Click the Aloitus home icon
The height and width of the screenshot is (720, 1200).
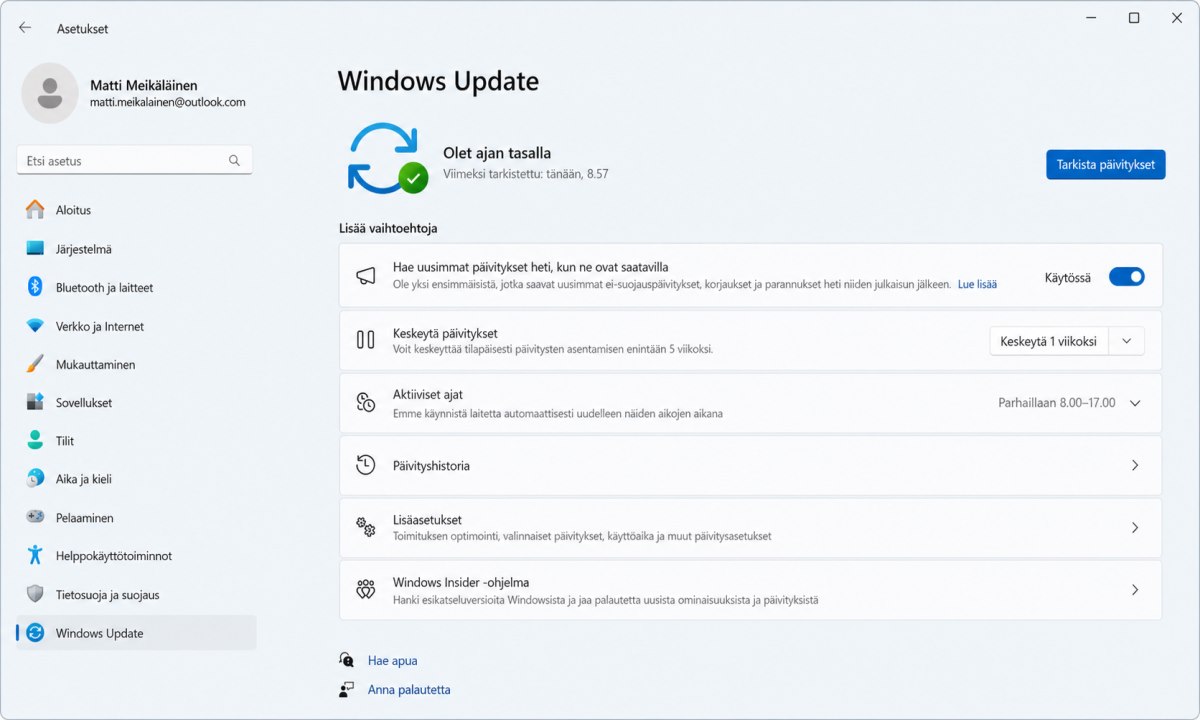pos(35,210)
